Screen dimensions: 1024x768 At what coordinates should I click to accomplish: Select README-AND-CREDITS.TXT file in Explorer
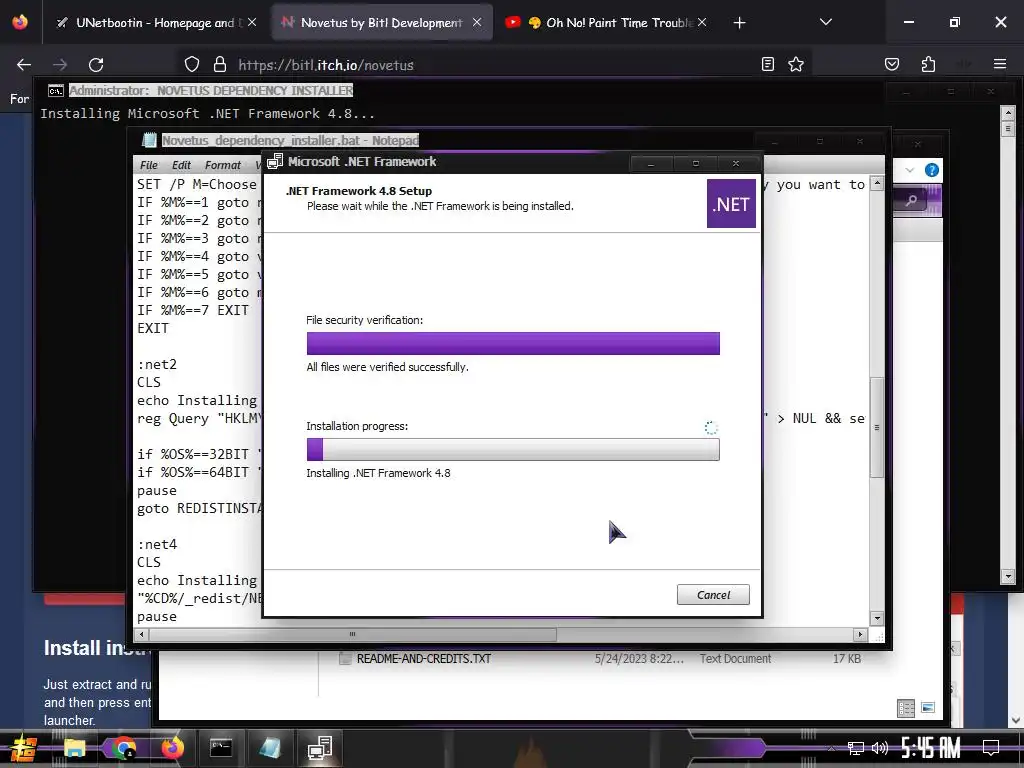423,658
